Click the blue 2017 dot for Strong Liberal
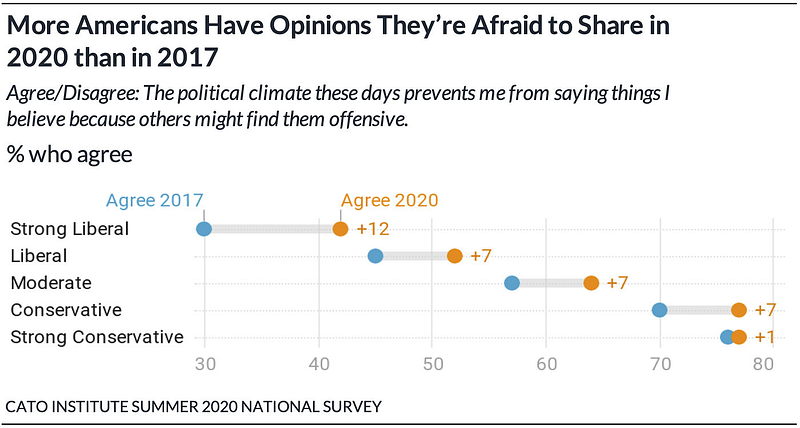Image resolution: width=800 pixels, height=428 pixels. pyautogui.click(x=204, y=229)
